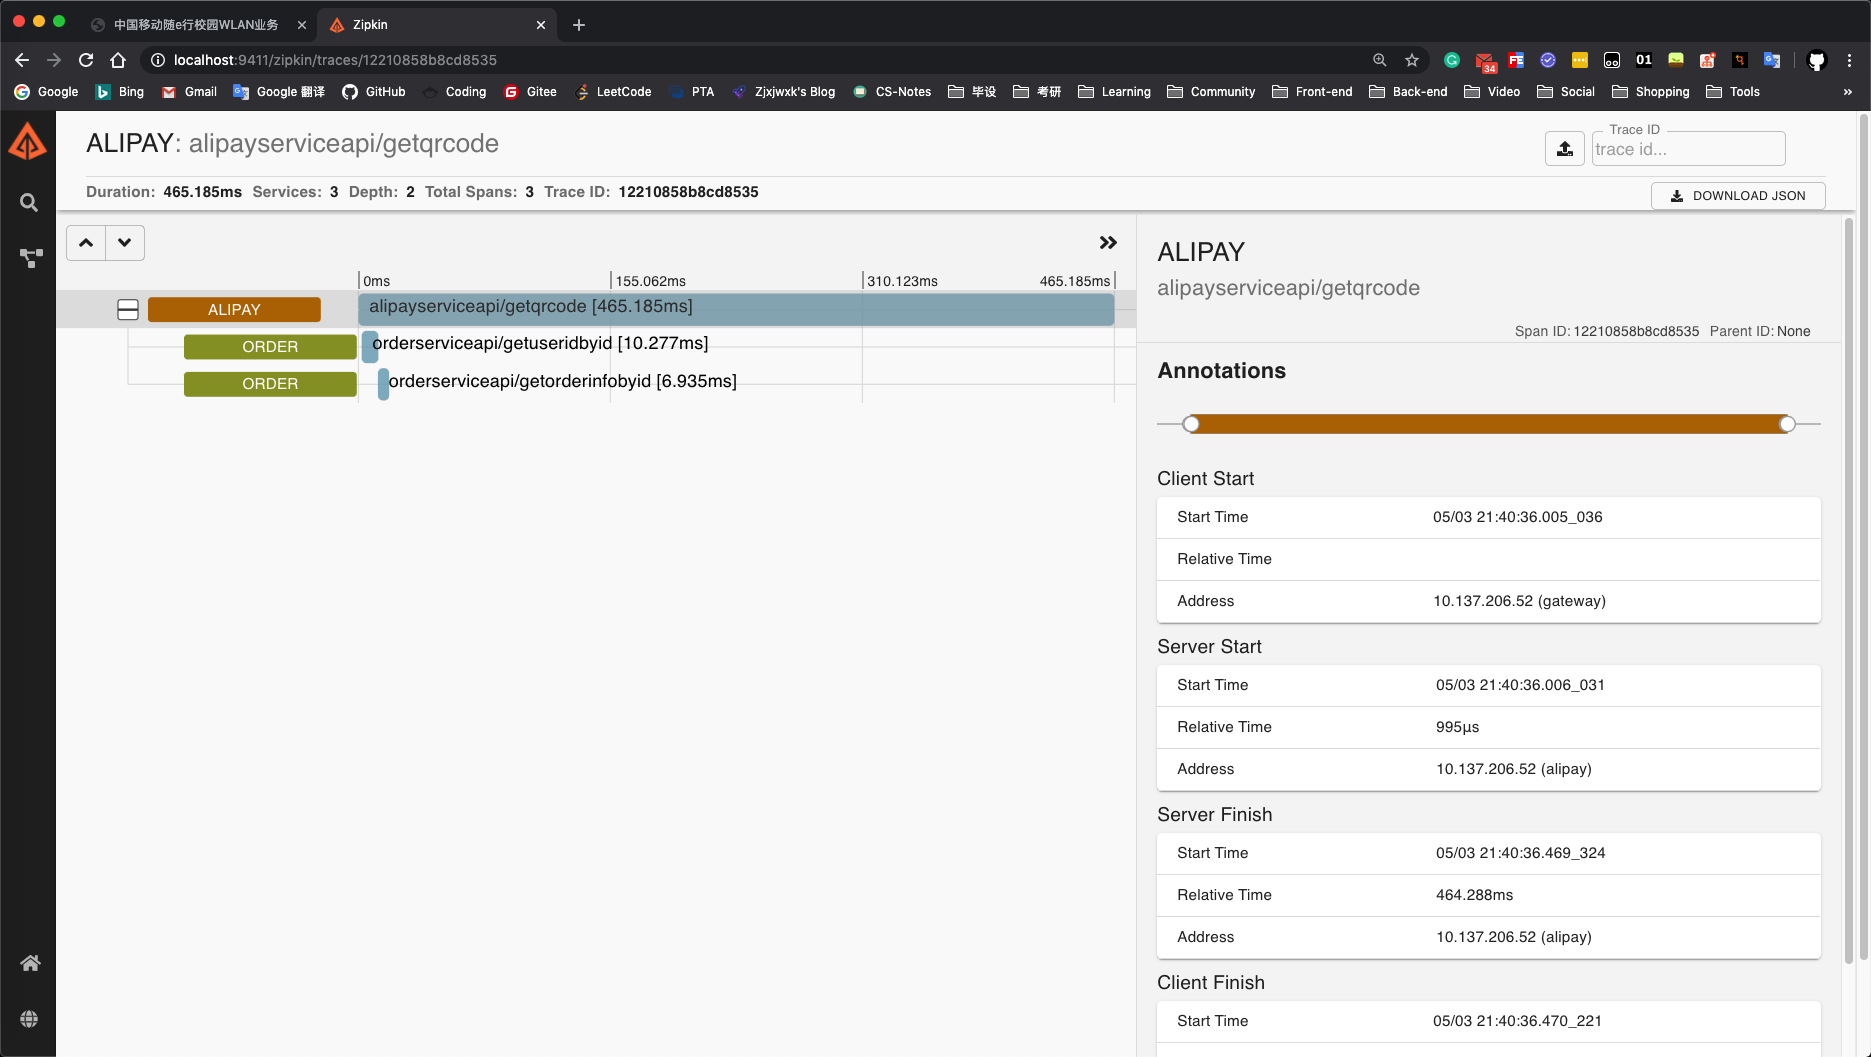Bookmark this page with star icon
1871x1057 pixels.
pos(1412,60)
